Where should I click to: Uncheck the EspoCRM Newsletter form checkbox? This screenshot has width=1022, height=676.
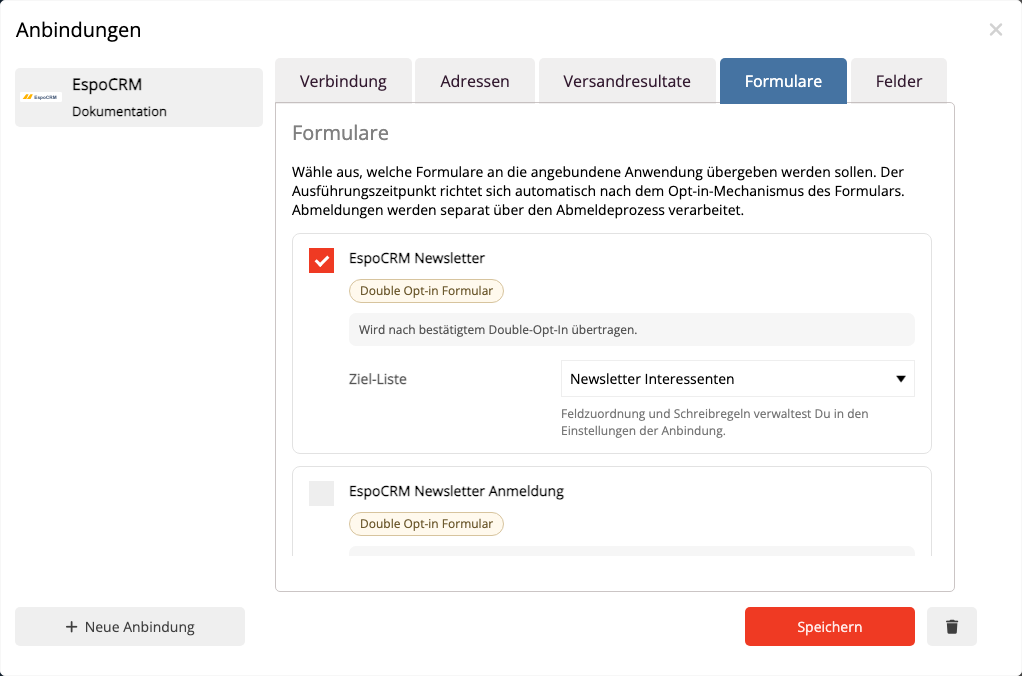tap(321, 260)
